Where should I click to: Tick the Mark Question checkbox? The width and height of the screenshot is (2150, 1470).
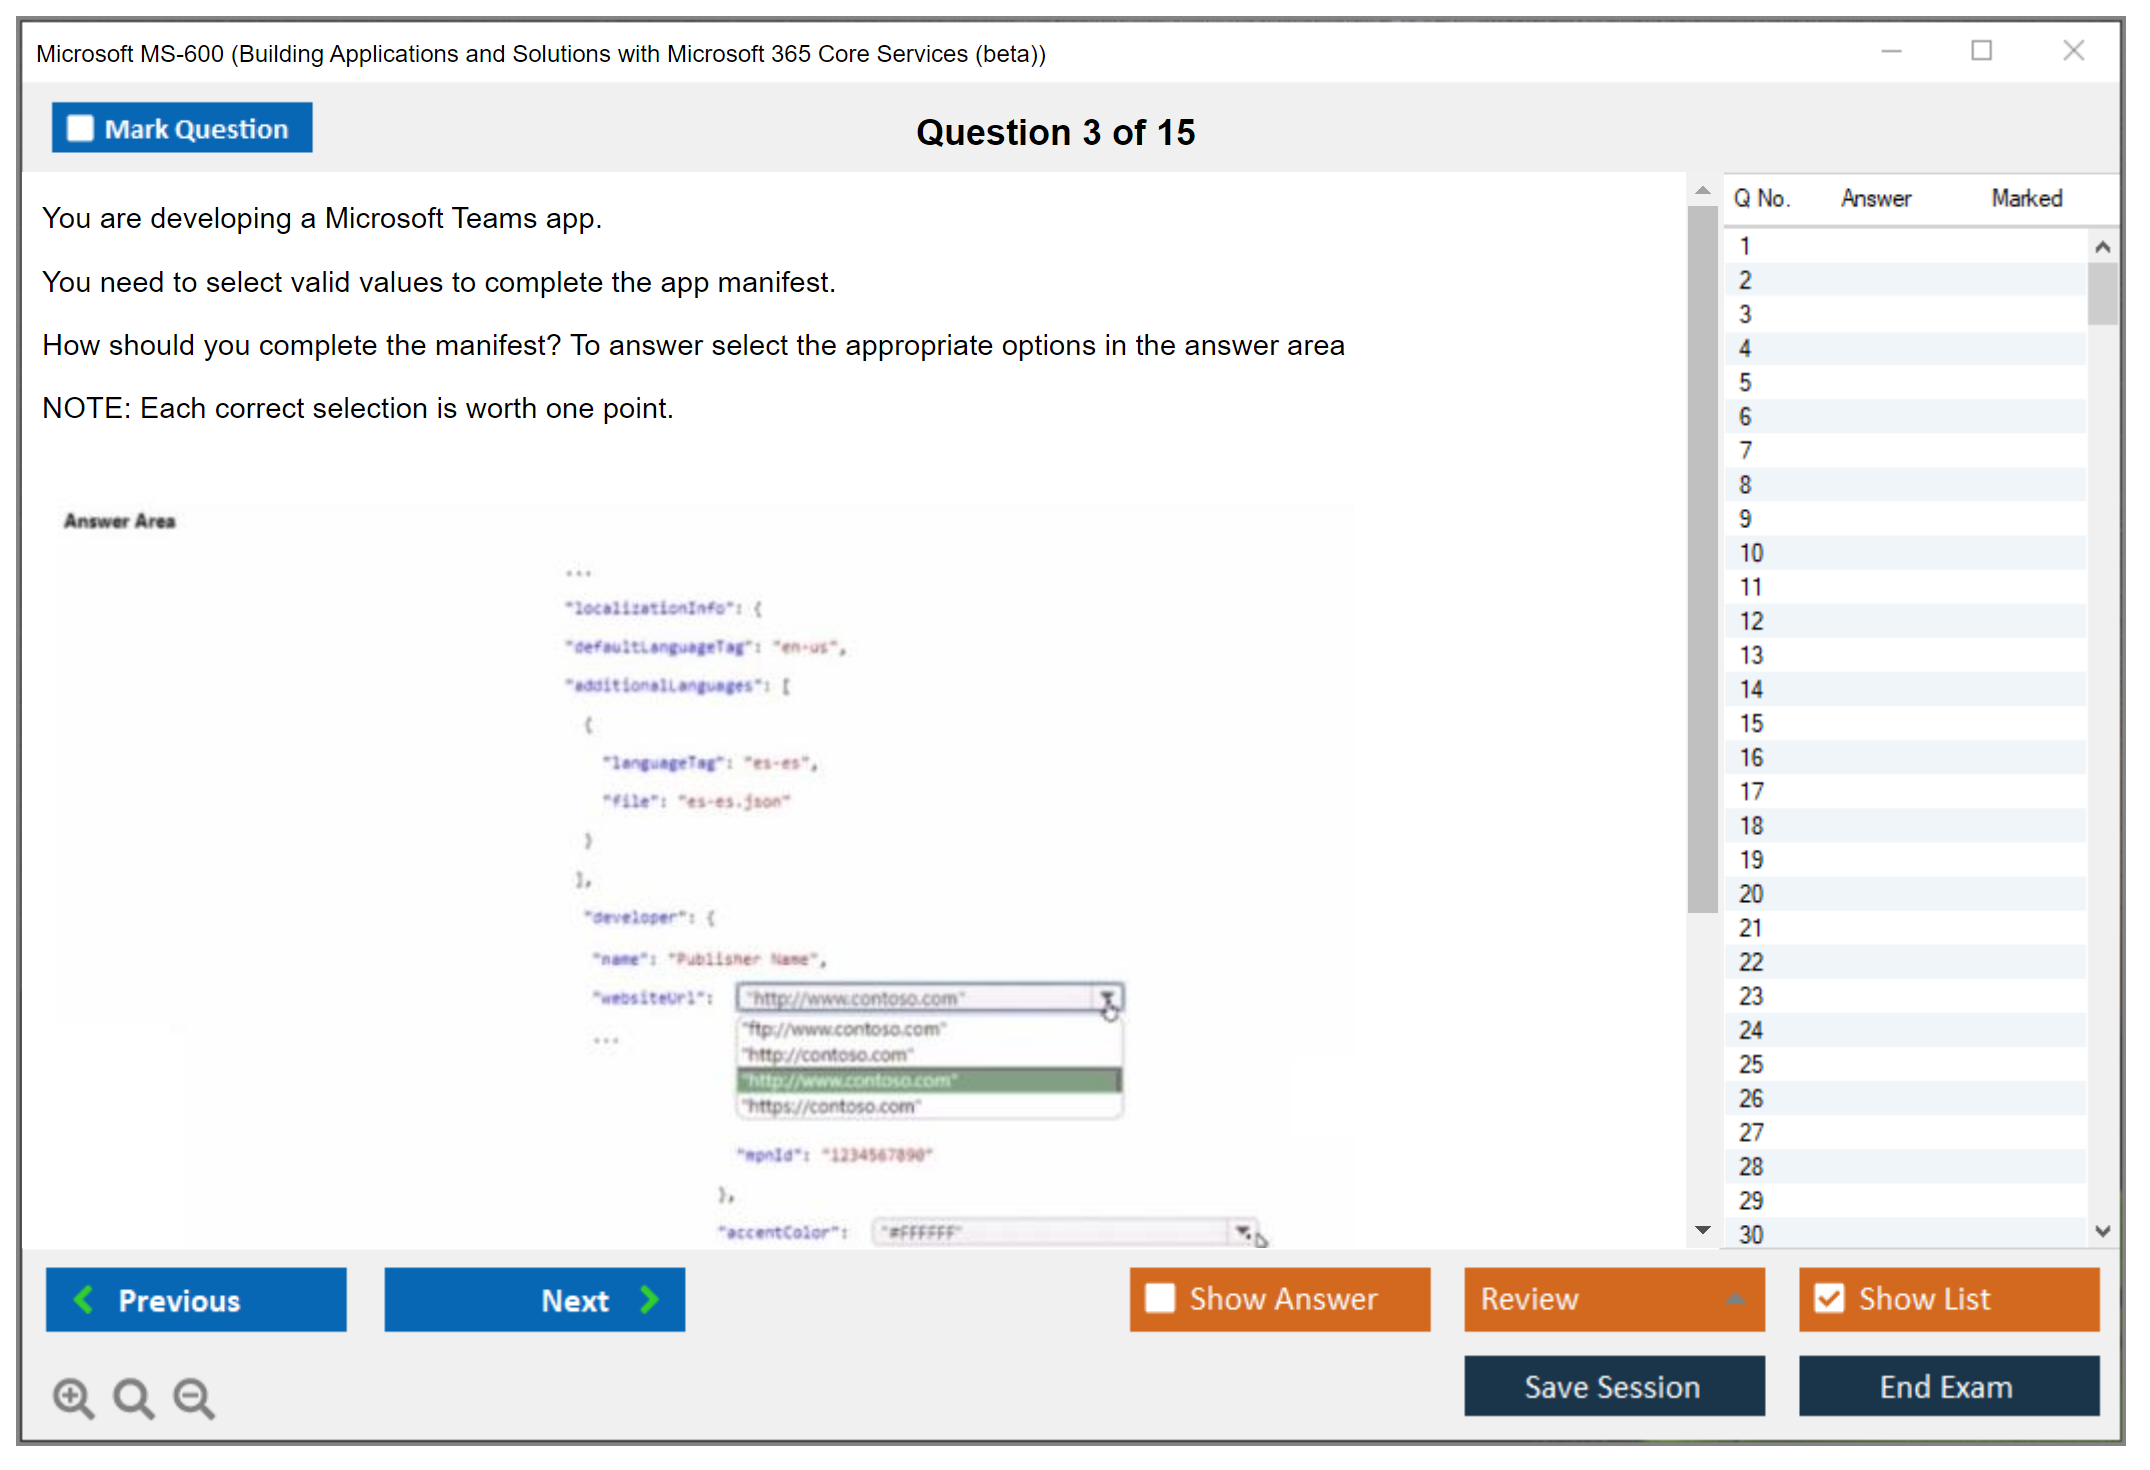(x=80, y=128)
